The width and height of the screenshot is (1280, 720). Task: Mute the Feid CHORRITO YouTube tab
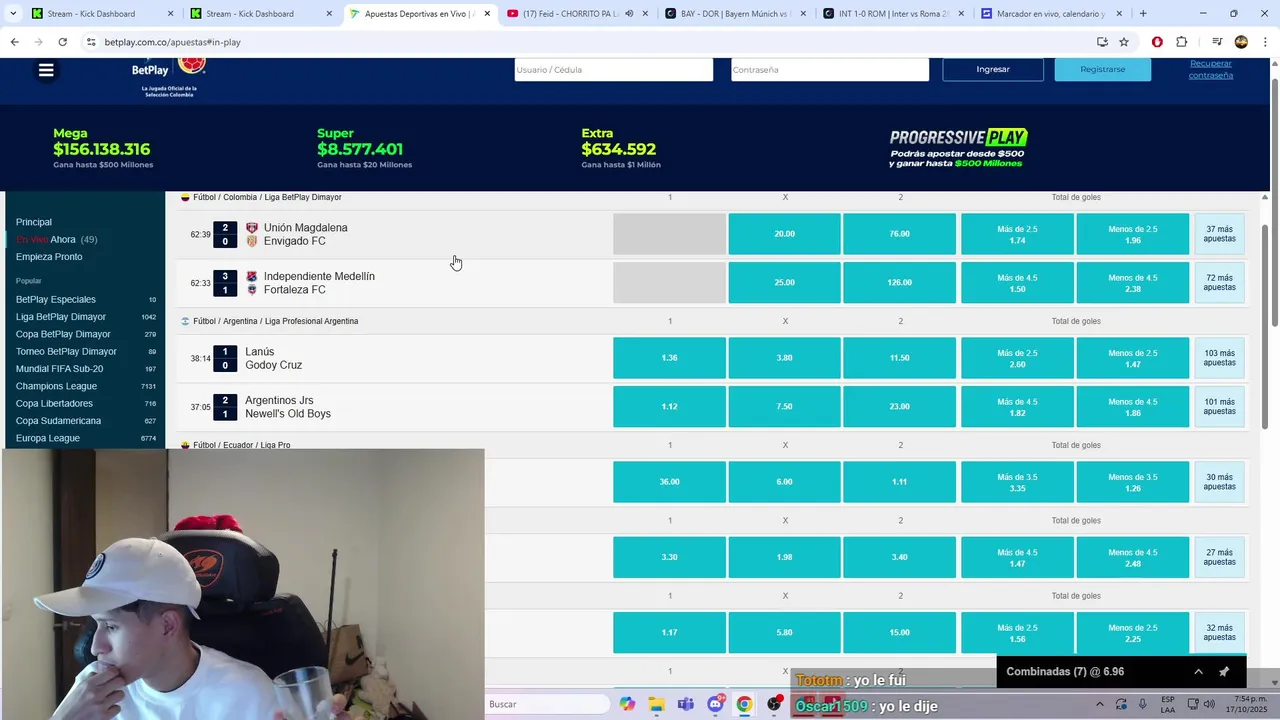tap(629, 14)
